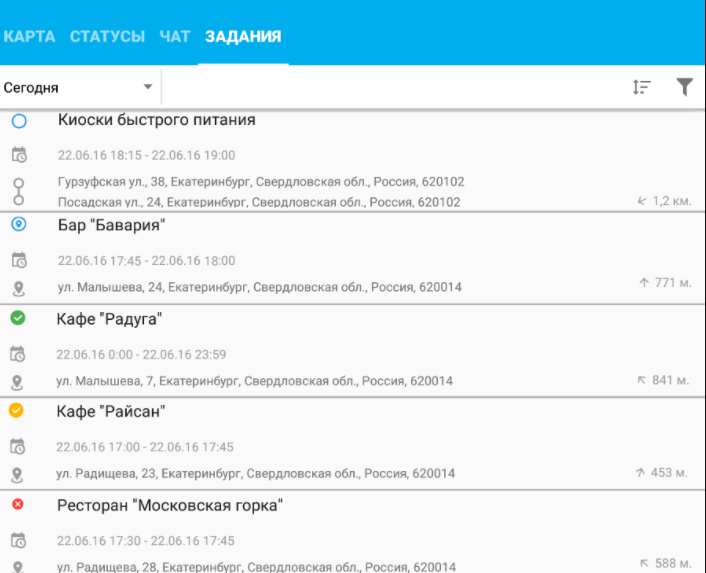Click the address ул. Малышева, 7
The image size is (706, 573).
[254, 381]
